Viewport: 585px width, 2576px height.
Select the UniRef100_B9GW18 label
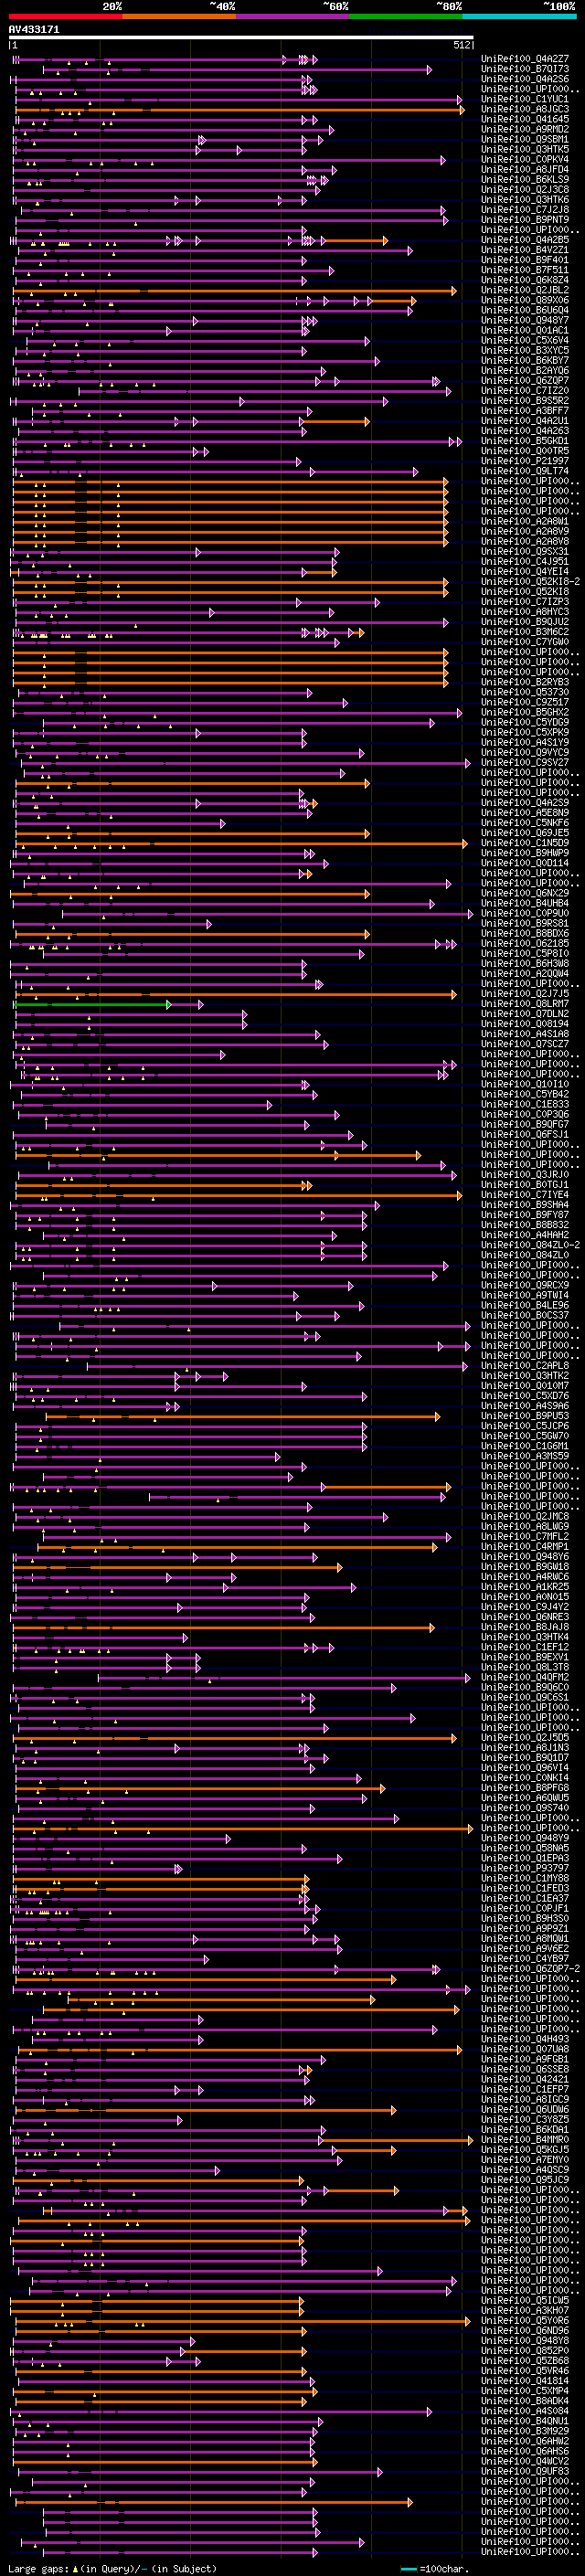[525, 1567]
